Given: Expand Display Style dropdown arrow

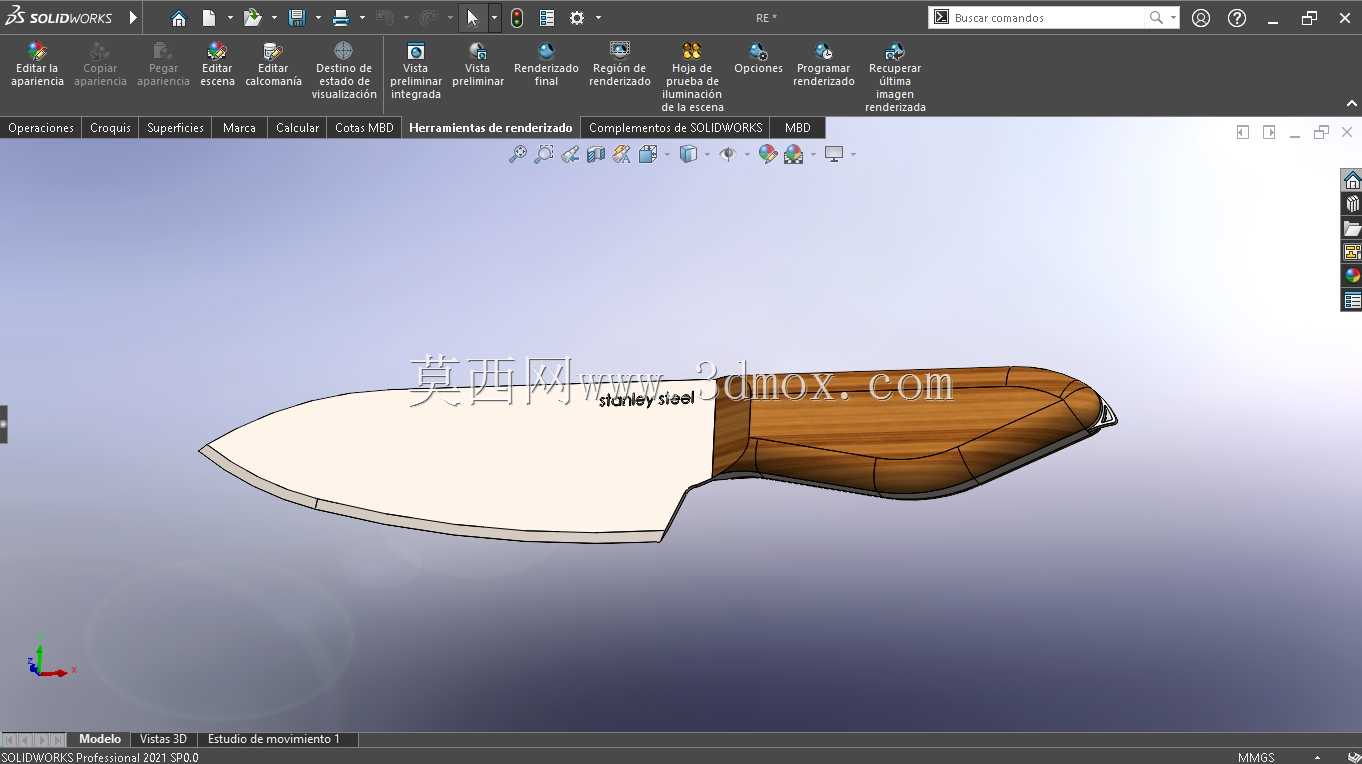Looking at the screenshot, I should [x=706, y=154].
